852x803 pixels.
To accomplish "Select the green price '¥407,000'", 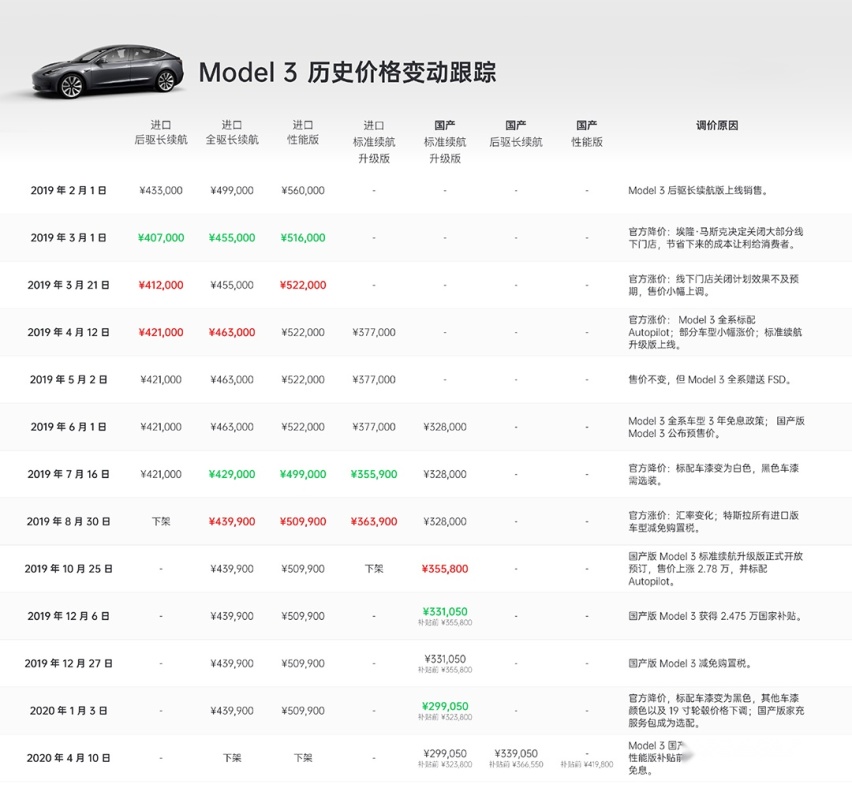I will point(161,238).
